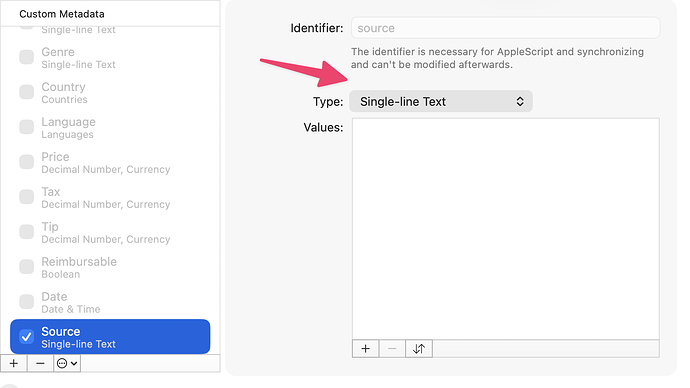
Task: Enable the Country checkbox
Action: click(x=26, y=92)
